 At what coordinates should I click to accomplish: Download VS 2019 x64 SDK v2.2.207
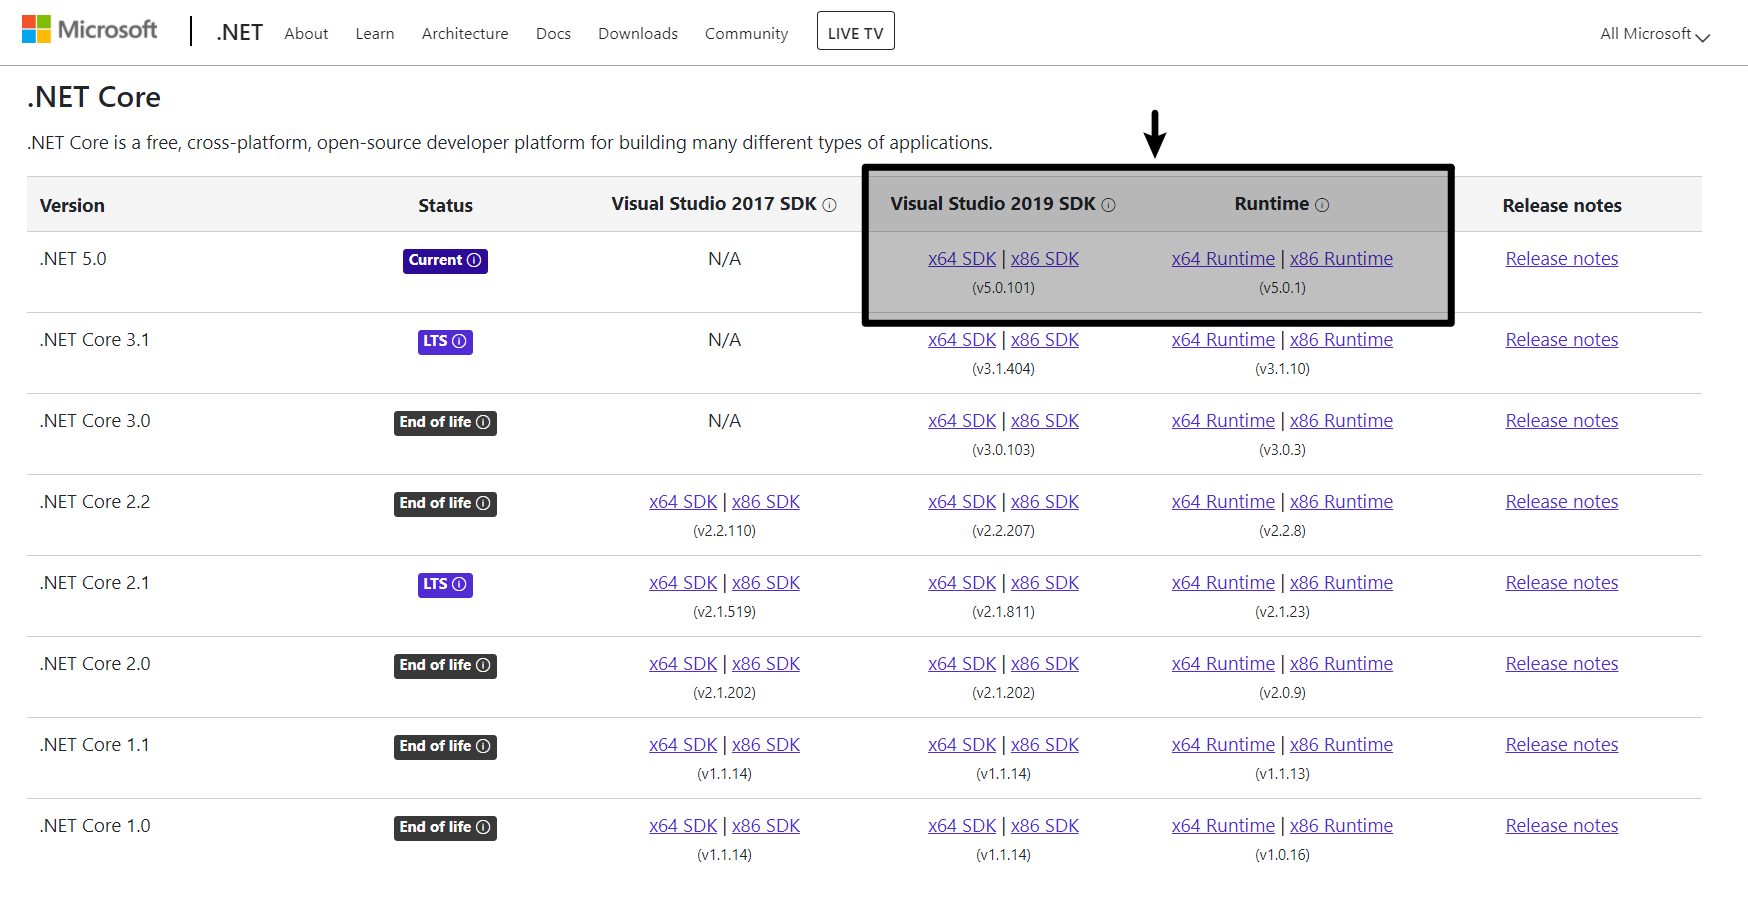962,502
